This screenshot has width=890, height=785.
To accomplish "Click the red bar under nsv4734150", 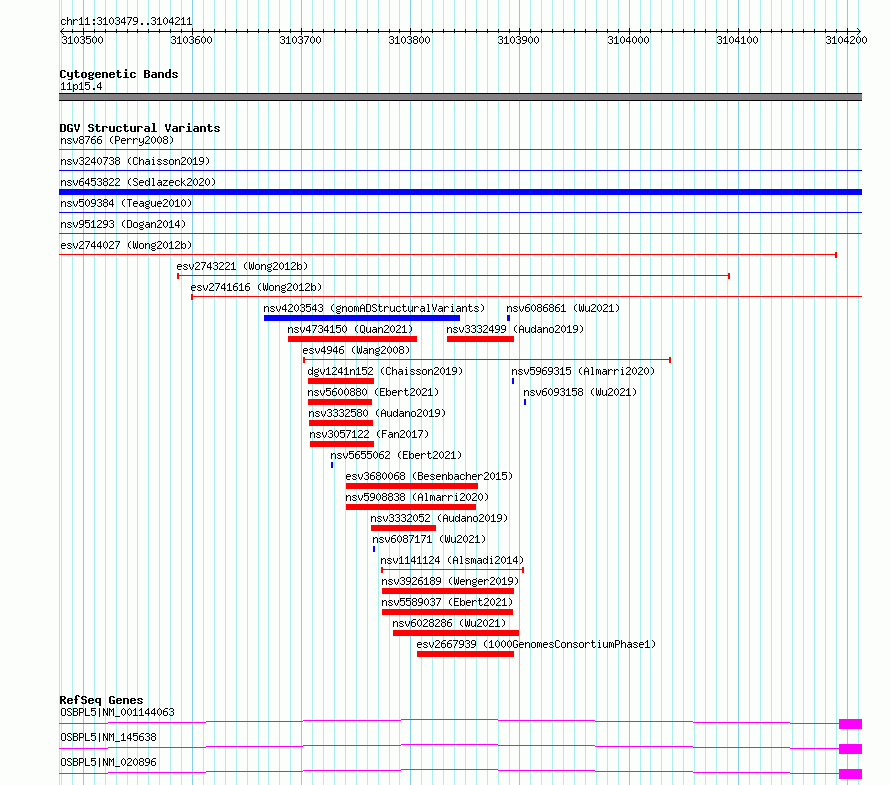I will click(x=352, y=339).
